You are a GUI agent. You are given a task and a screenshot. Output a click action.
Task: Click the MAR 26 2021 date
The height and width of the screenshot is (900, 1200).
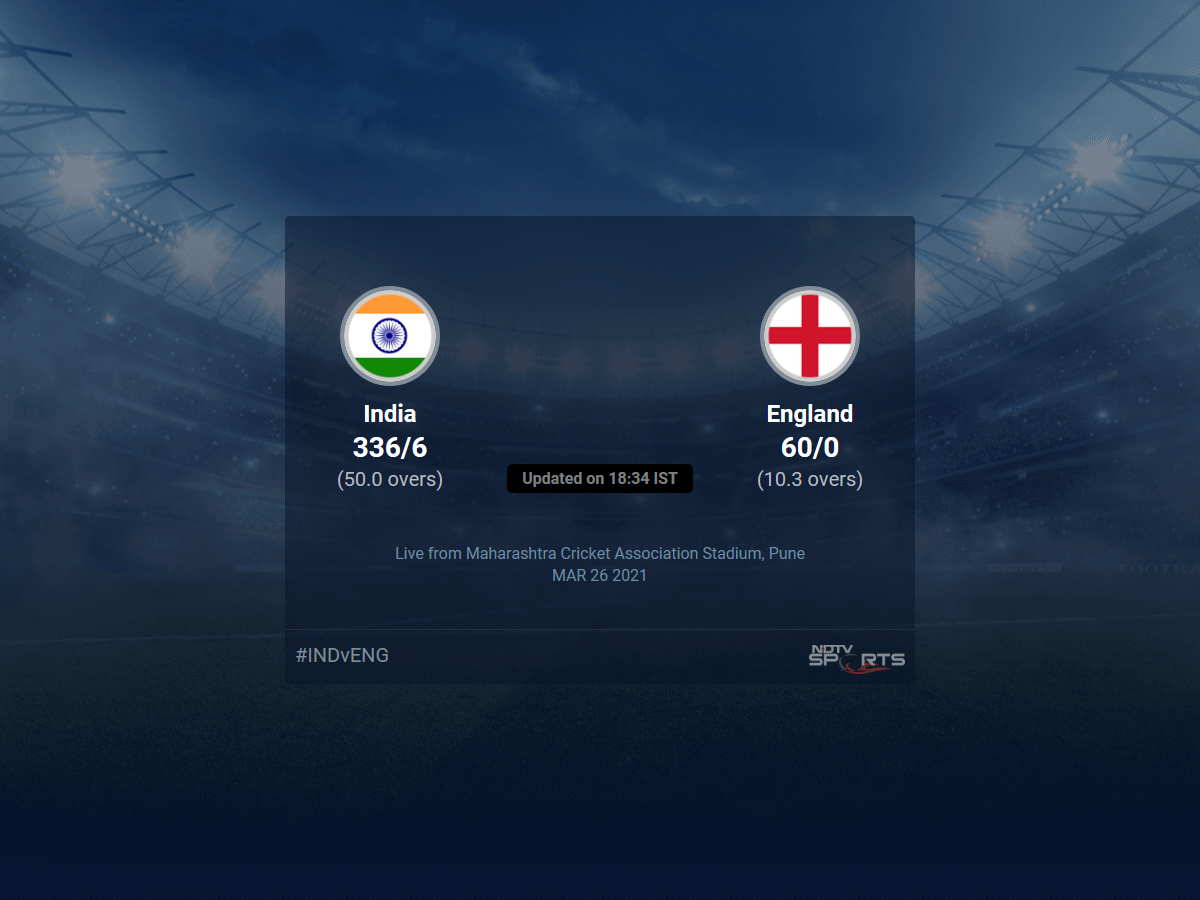600,575
